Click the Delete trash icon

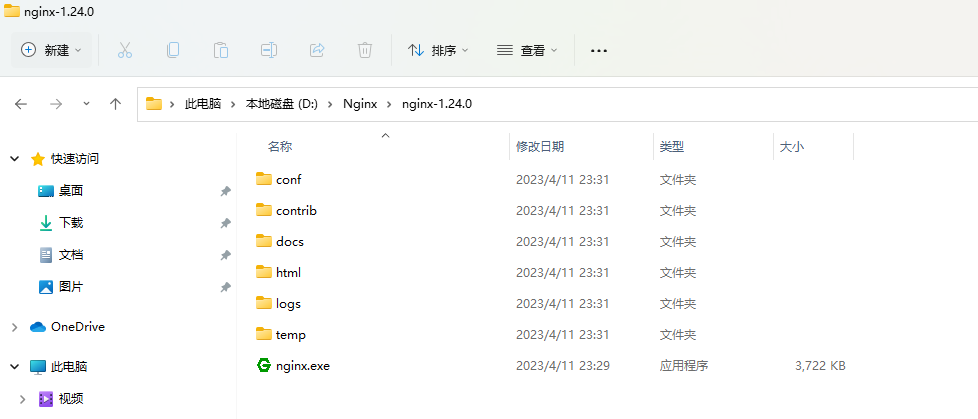365,51
